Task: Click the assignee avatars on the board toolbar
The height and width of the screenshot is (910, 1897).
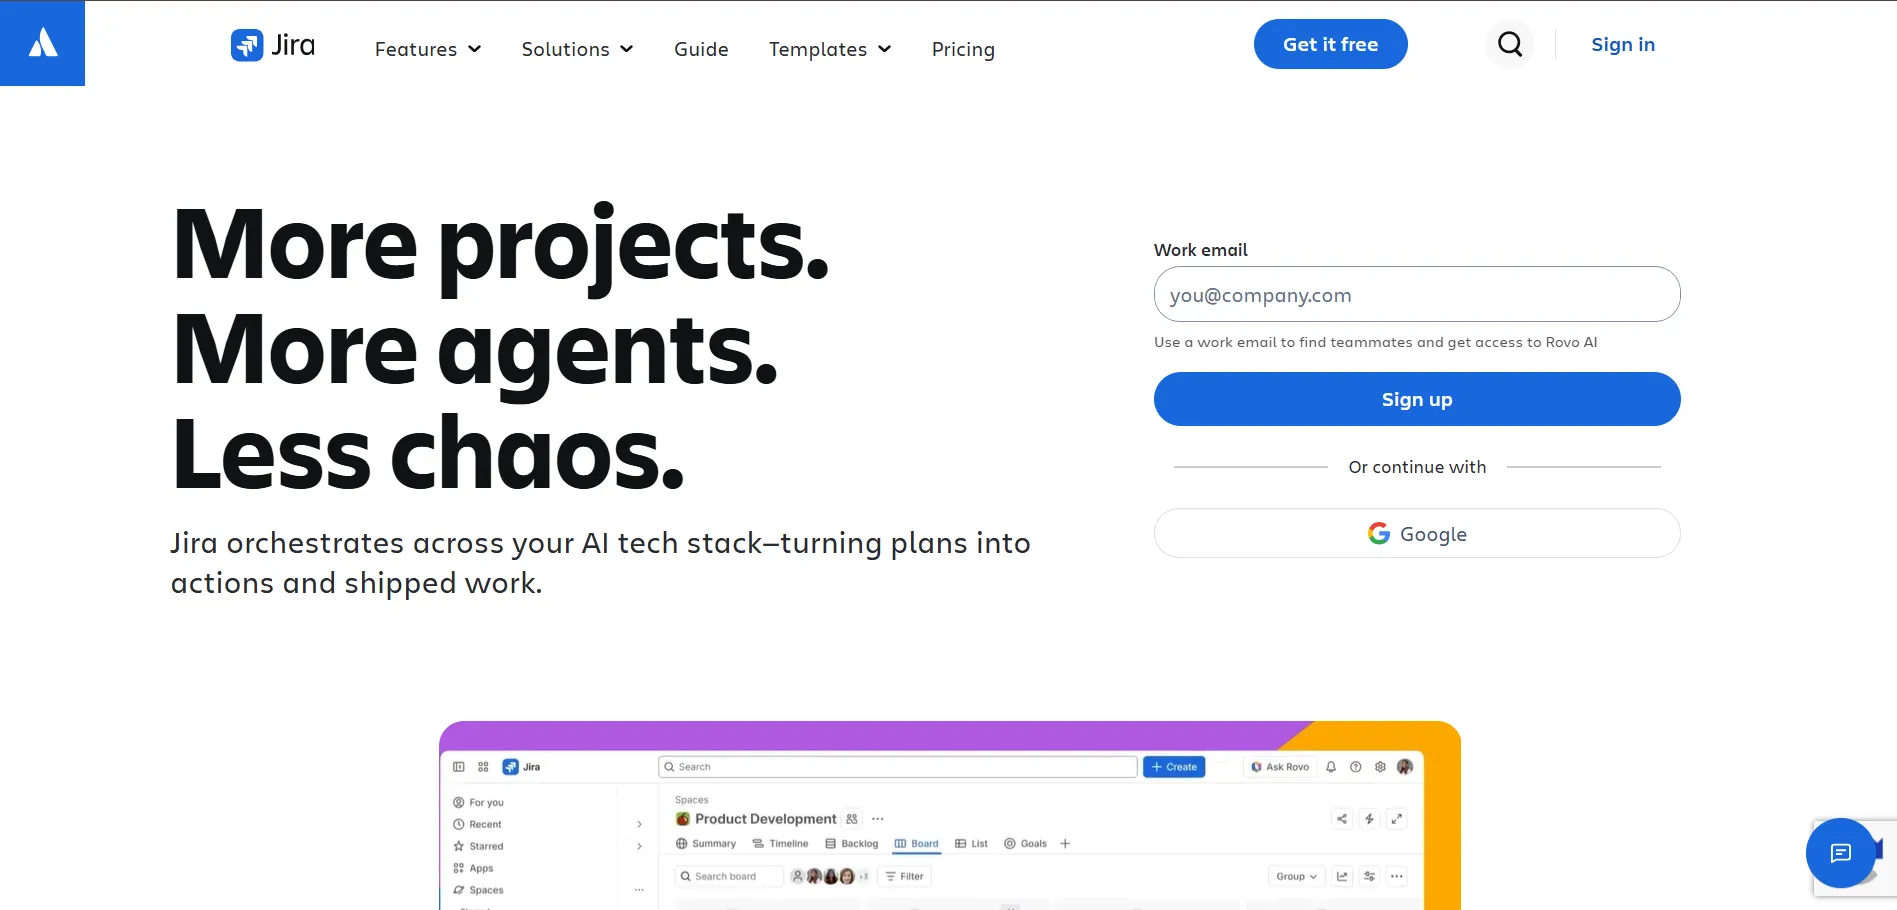Action: [x=830, y=876]
